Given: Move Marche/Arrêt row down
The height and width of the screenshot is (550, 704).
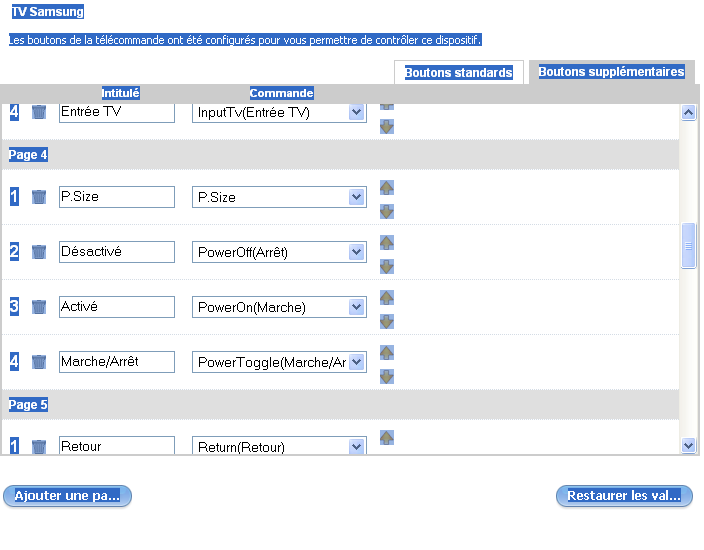Looking at the screenshot, I should [x=387, y=376].
